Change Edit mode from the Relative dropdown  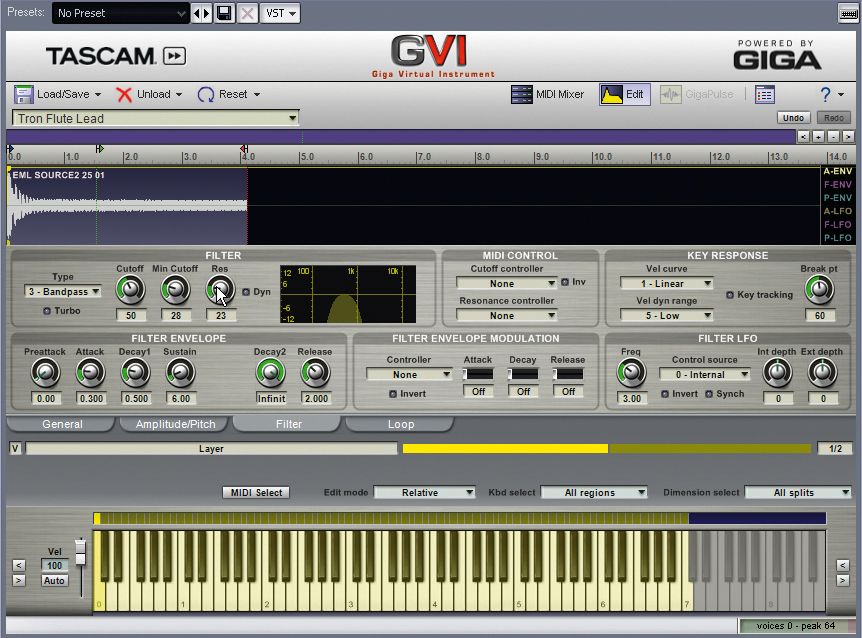[425, 492]
